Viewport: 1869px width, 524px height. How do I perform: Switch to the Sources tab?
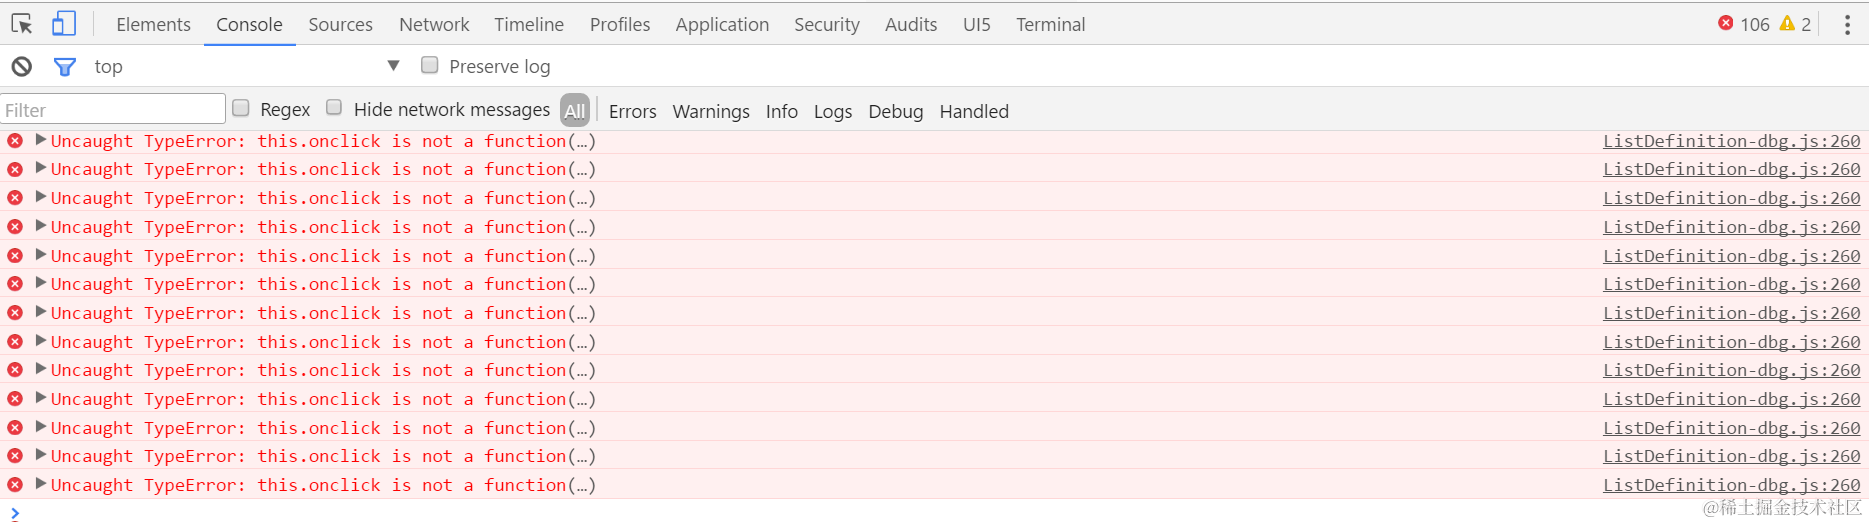340,25
